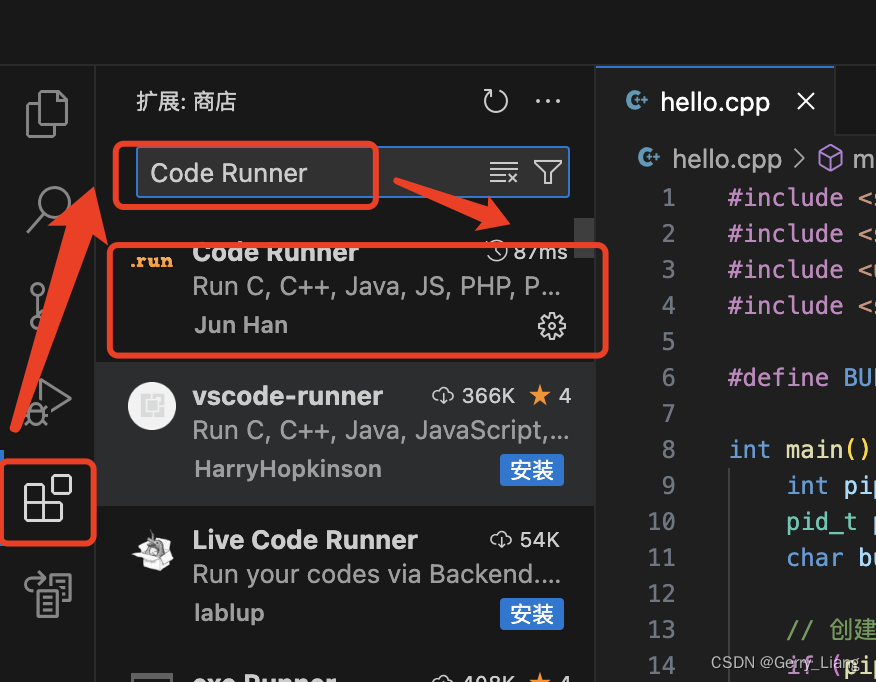Click the Code Runner 87ms activation time

pyautogui.click(x=527, y=252)
